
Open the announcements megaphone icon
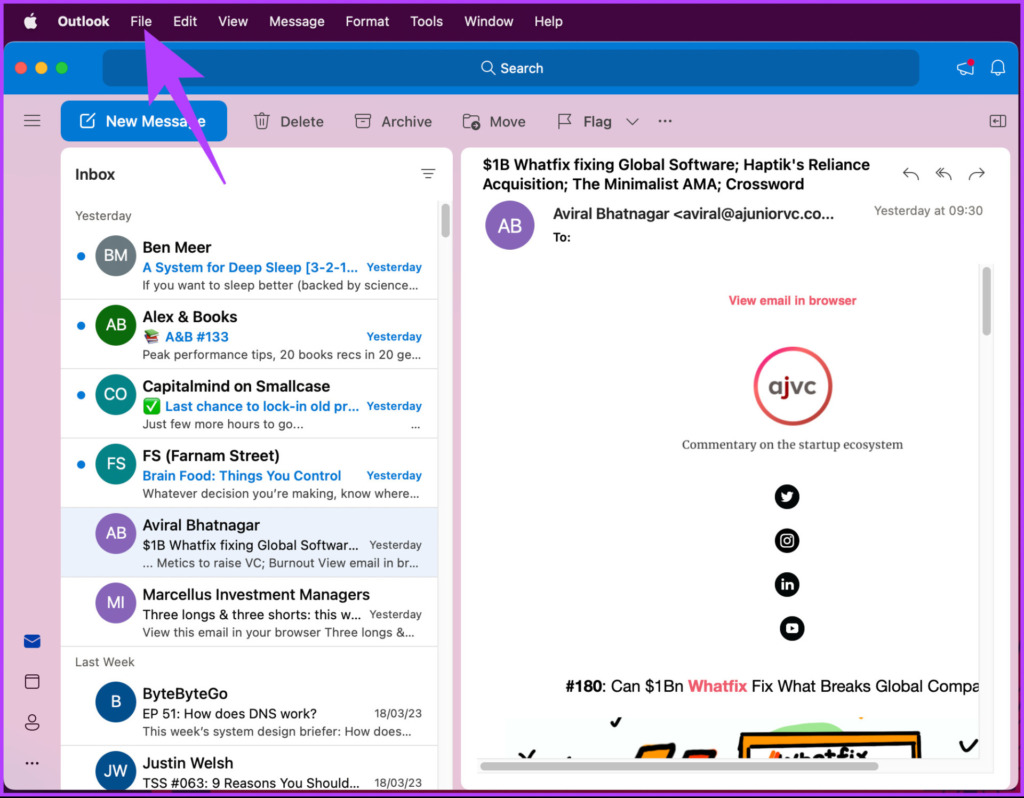pyautogui.click(x=965, y=67)
